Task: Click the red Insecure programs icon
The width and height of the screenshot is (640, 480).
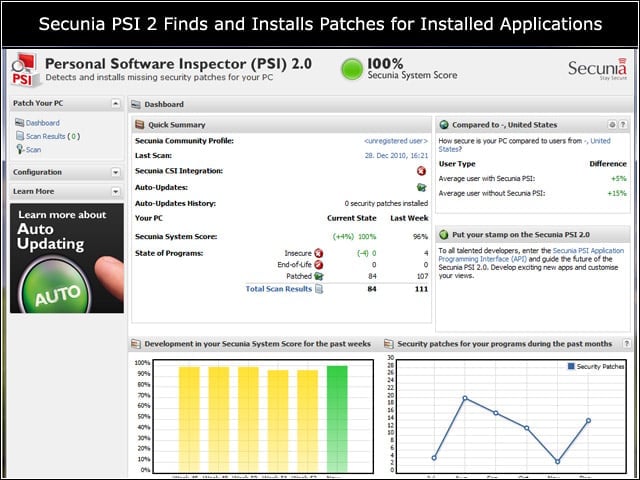Action: [x=319, y=253]
